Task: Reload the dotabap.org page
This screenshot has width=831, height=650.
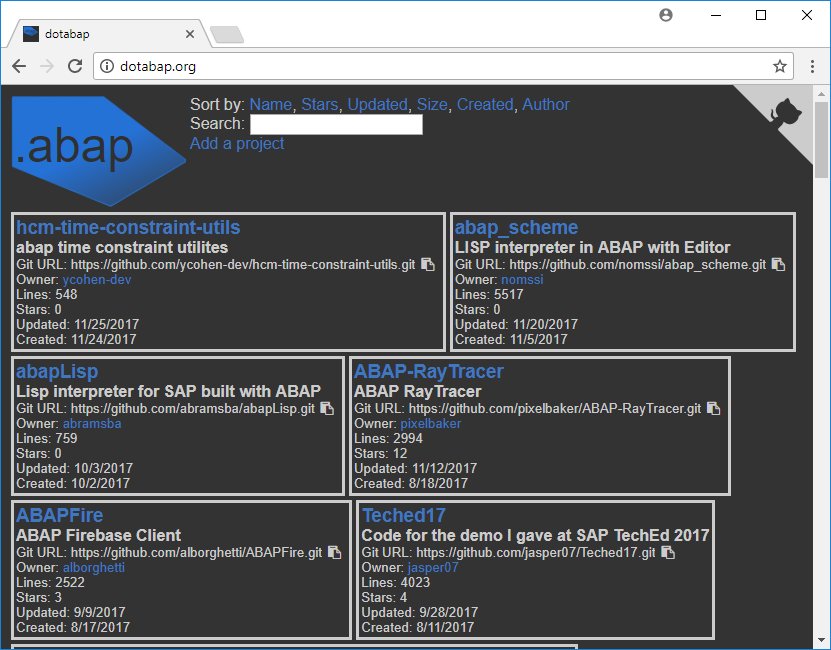Action: (75, 66)
